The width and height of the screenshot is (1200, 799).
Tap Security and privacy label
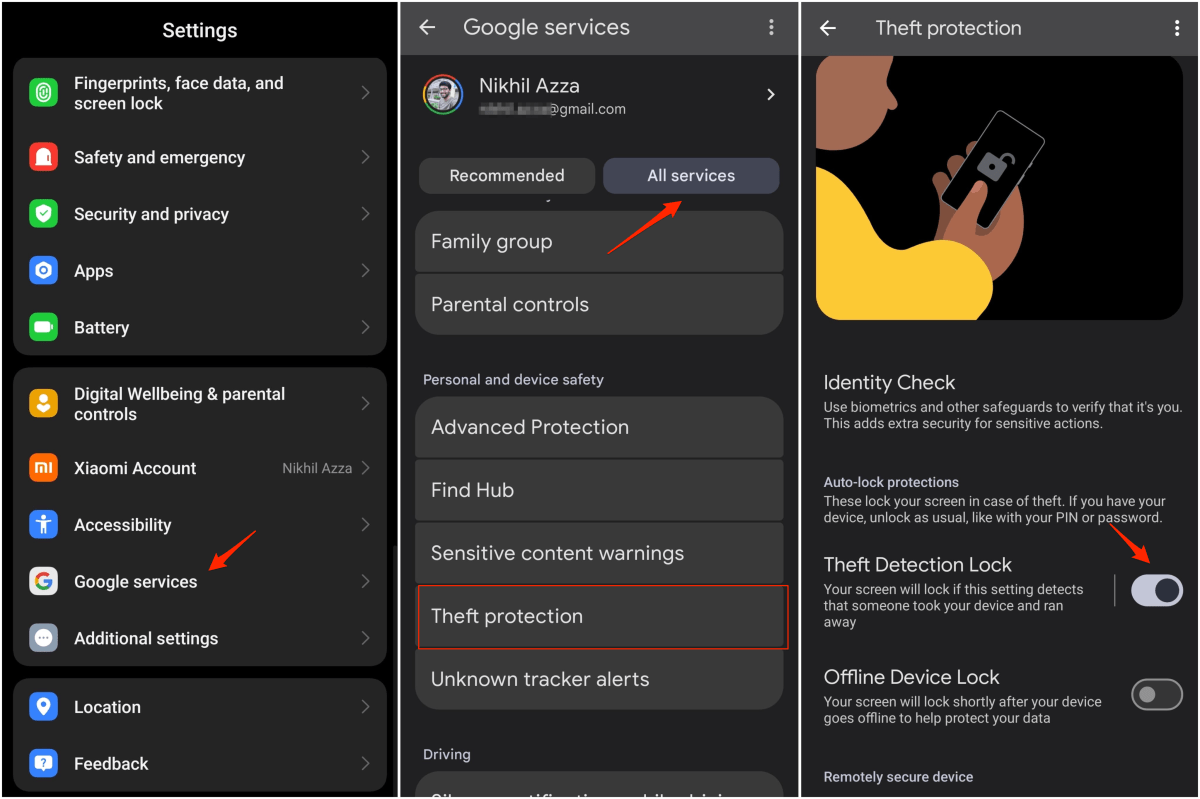(x=151, y=214)
